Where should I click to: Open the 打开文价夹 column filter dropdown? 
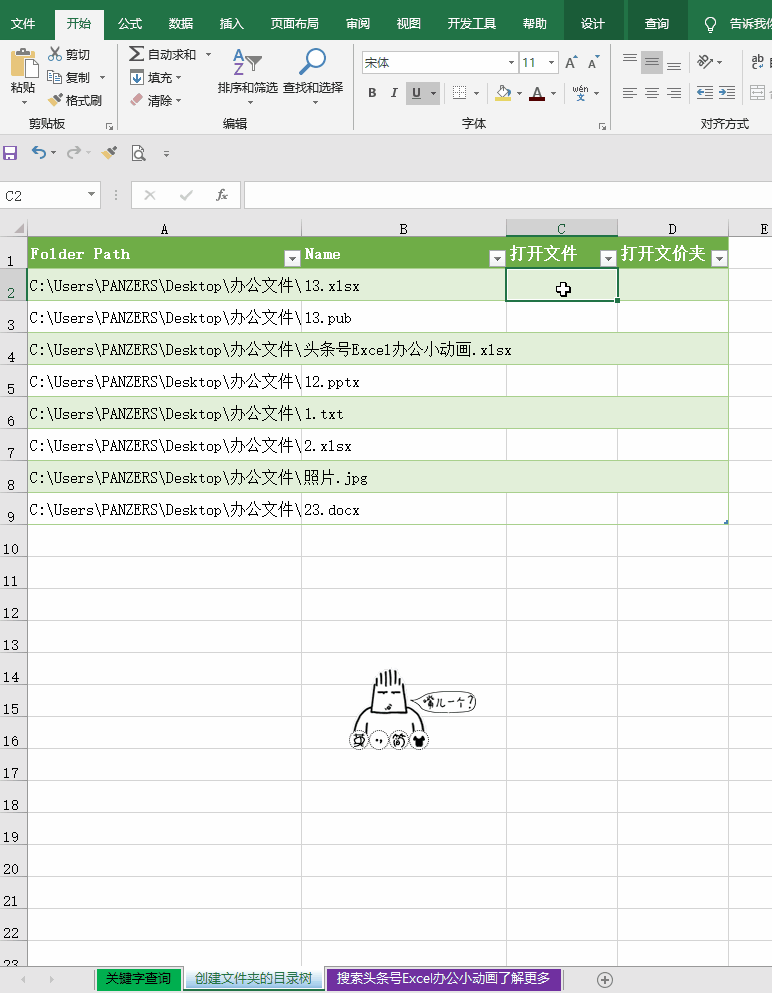click(719, 258)
